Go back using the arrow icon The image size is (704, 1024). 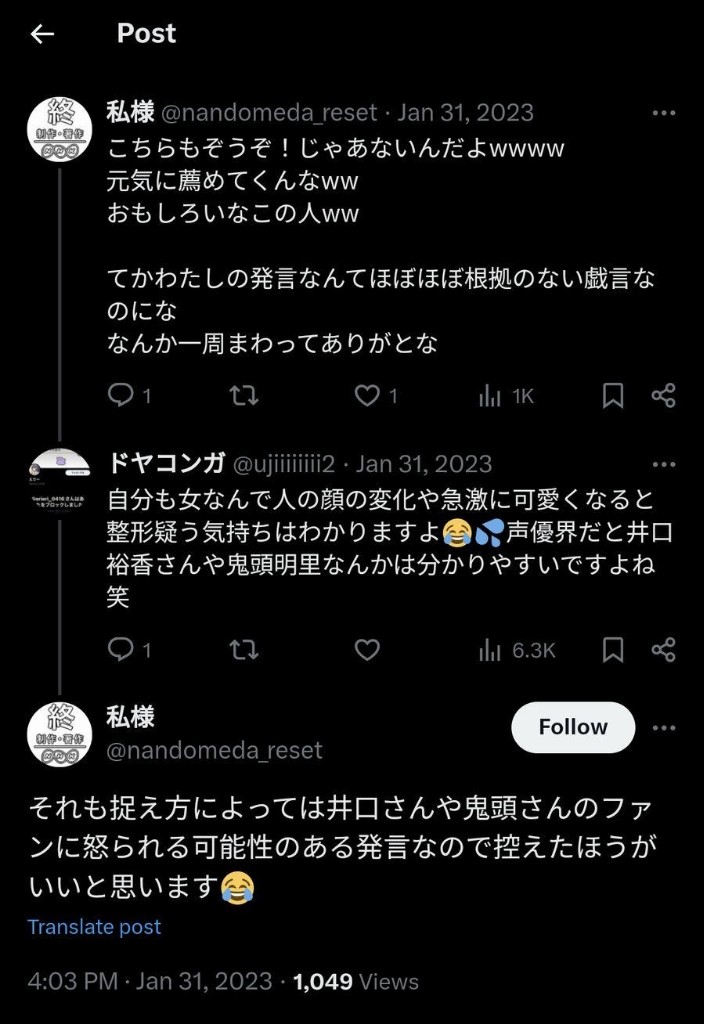pyautogui.click(x=42, y=34)
